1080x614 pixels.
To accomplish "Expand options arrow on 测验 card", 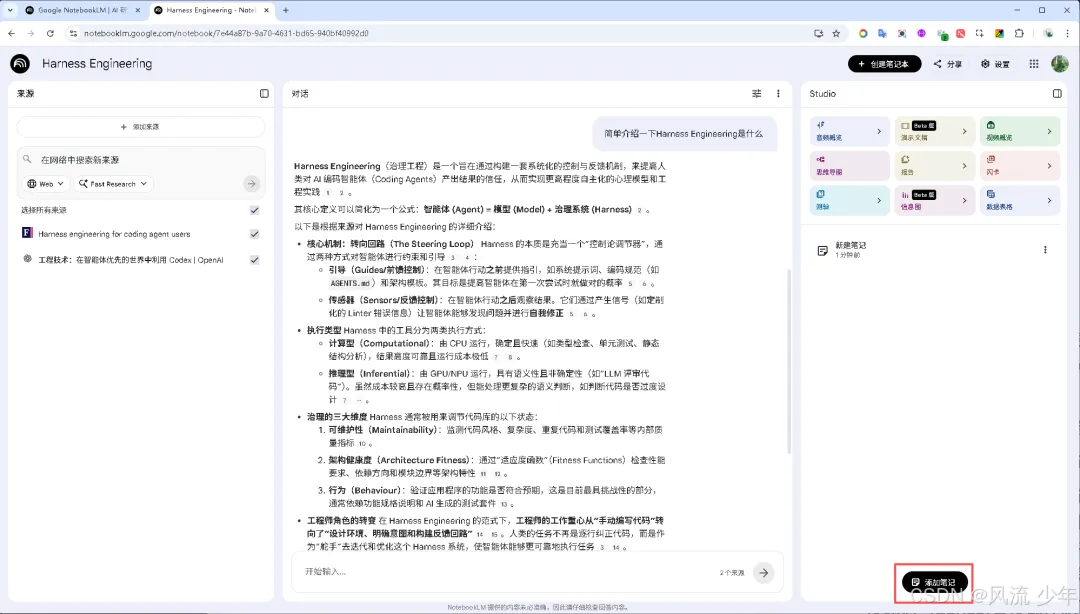I will pos(879,201).
